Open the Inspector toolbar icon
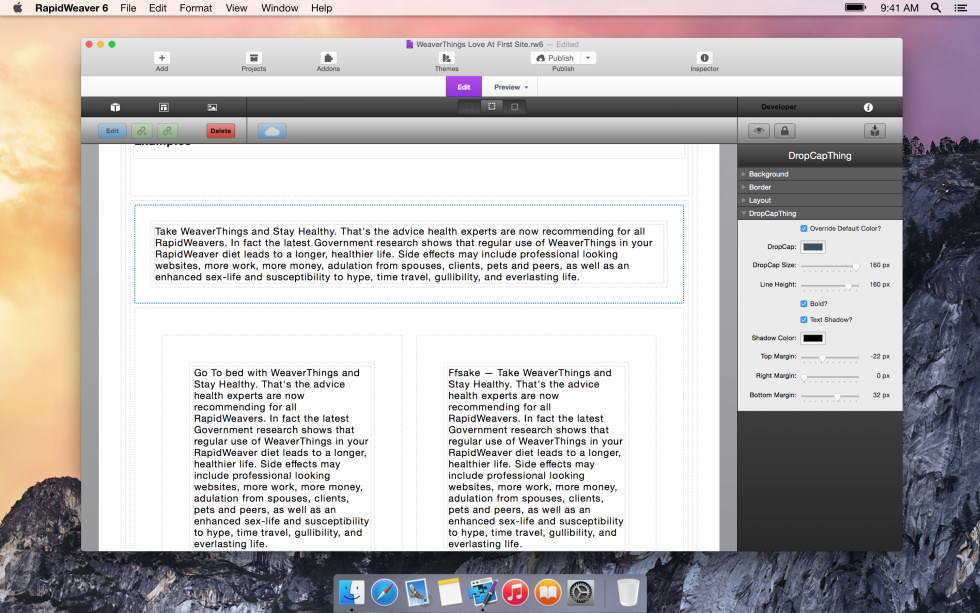The image size is (980, 613). coord(704,58)
